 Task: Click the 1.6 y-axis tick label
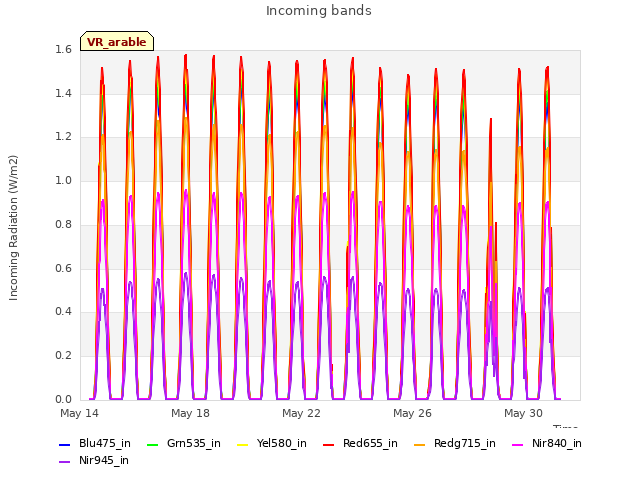pyautogui.click(x=63, y=50)
